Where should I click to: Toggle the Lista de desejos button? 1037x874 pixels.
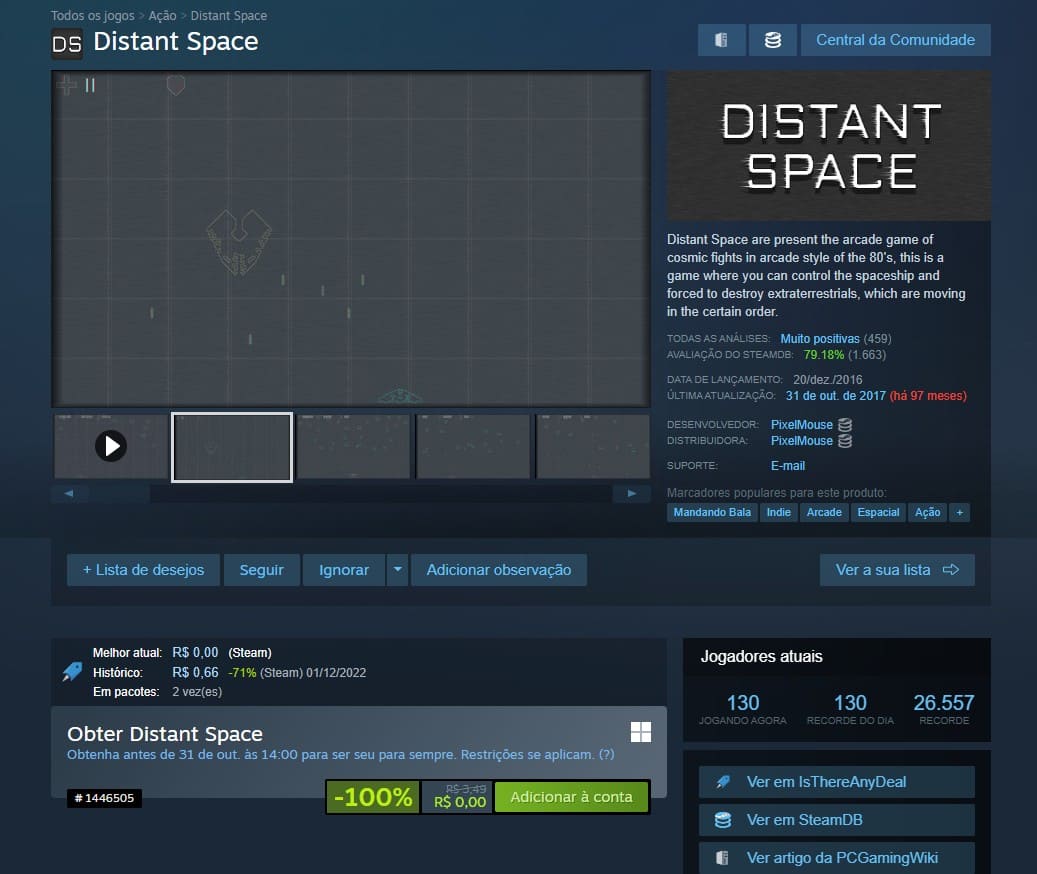pyautogui.click(x=143, y=570)
